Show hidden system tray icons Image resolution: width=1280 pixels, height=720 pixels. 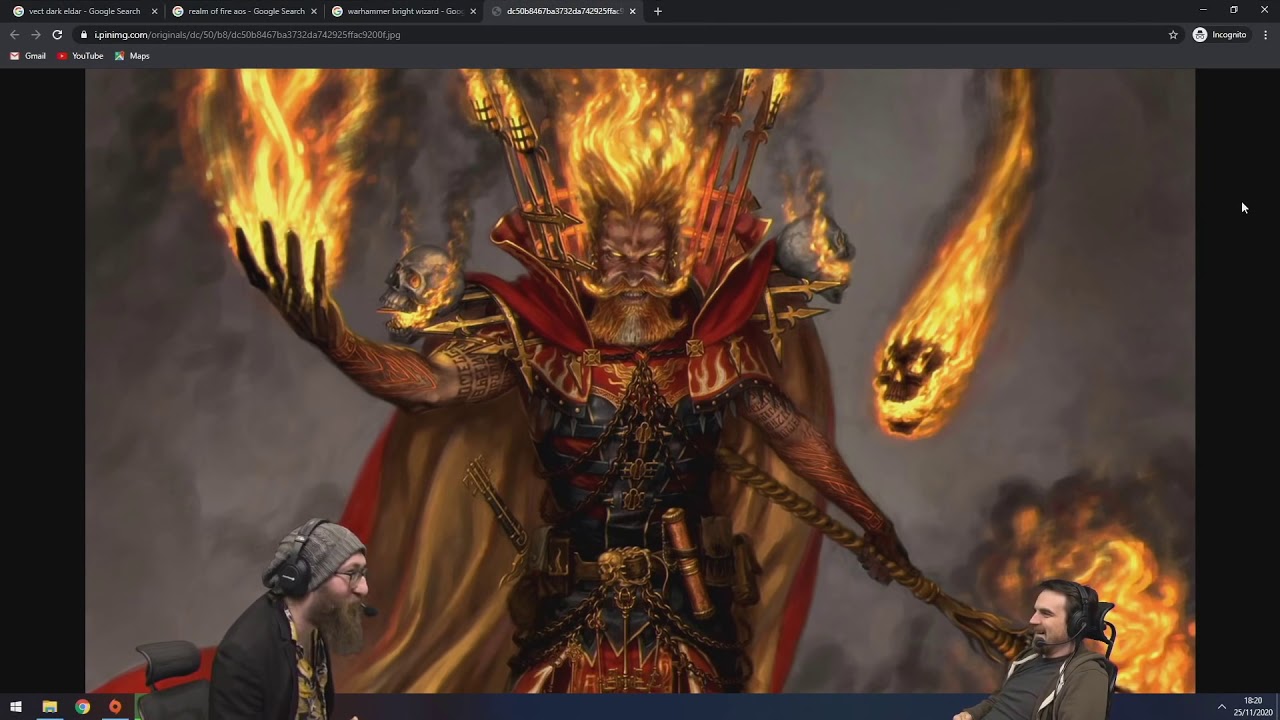point(1221,707)
